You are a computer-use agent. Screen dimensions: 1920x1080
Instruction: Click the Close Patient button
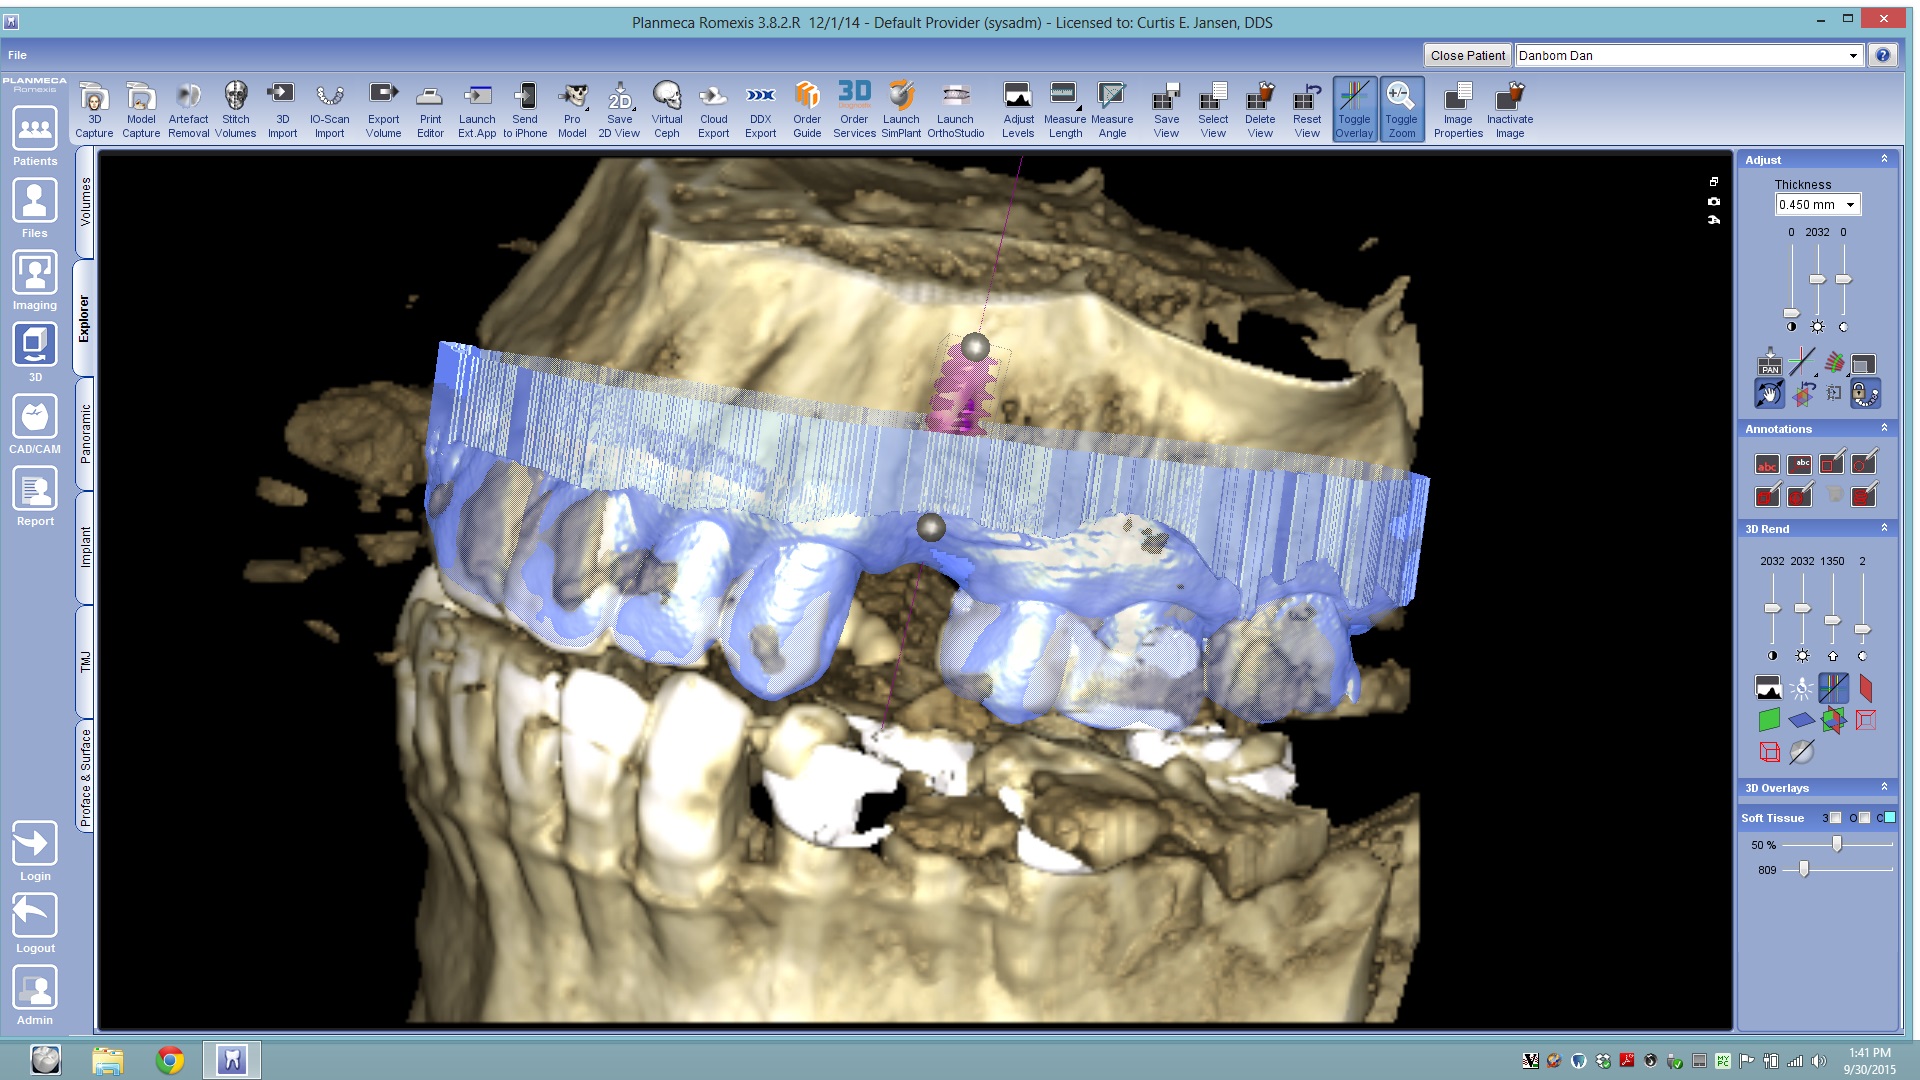[x=1467, y=56]
